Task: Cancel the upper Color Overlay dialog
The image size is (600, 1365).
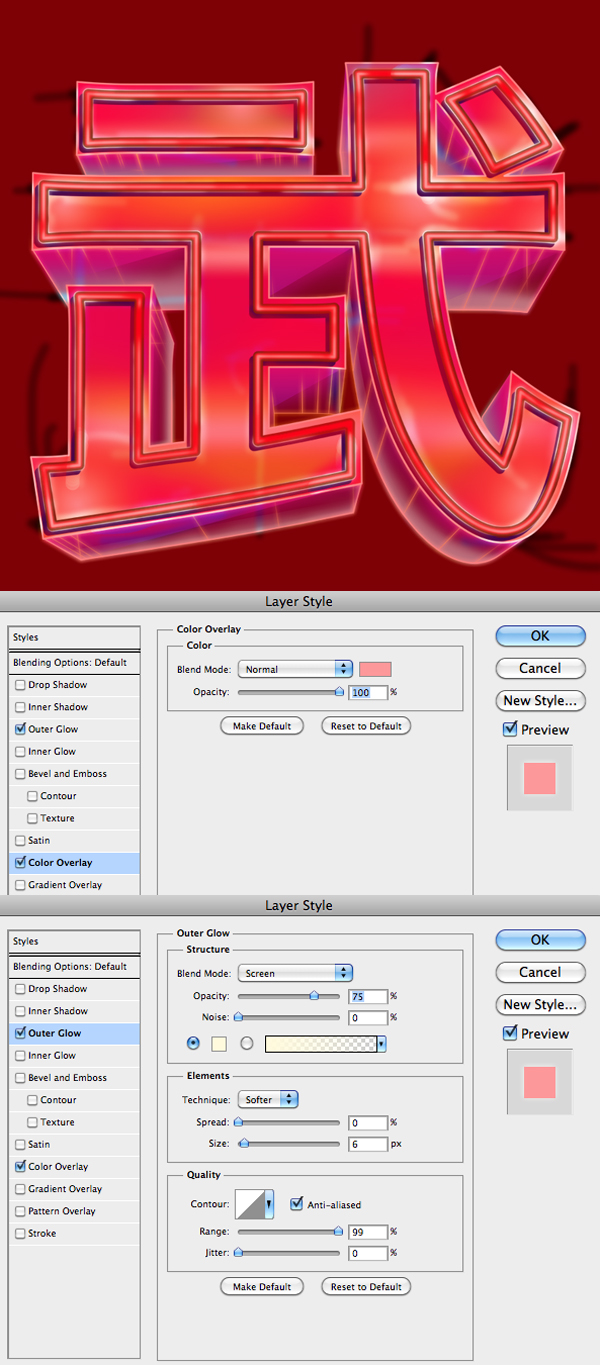Action: pos(540,668)
